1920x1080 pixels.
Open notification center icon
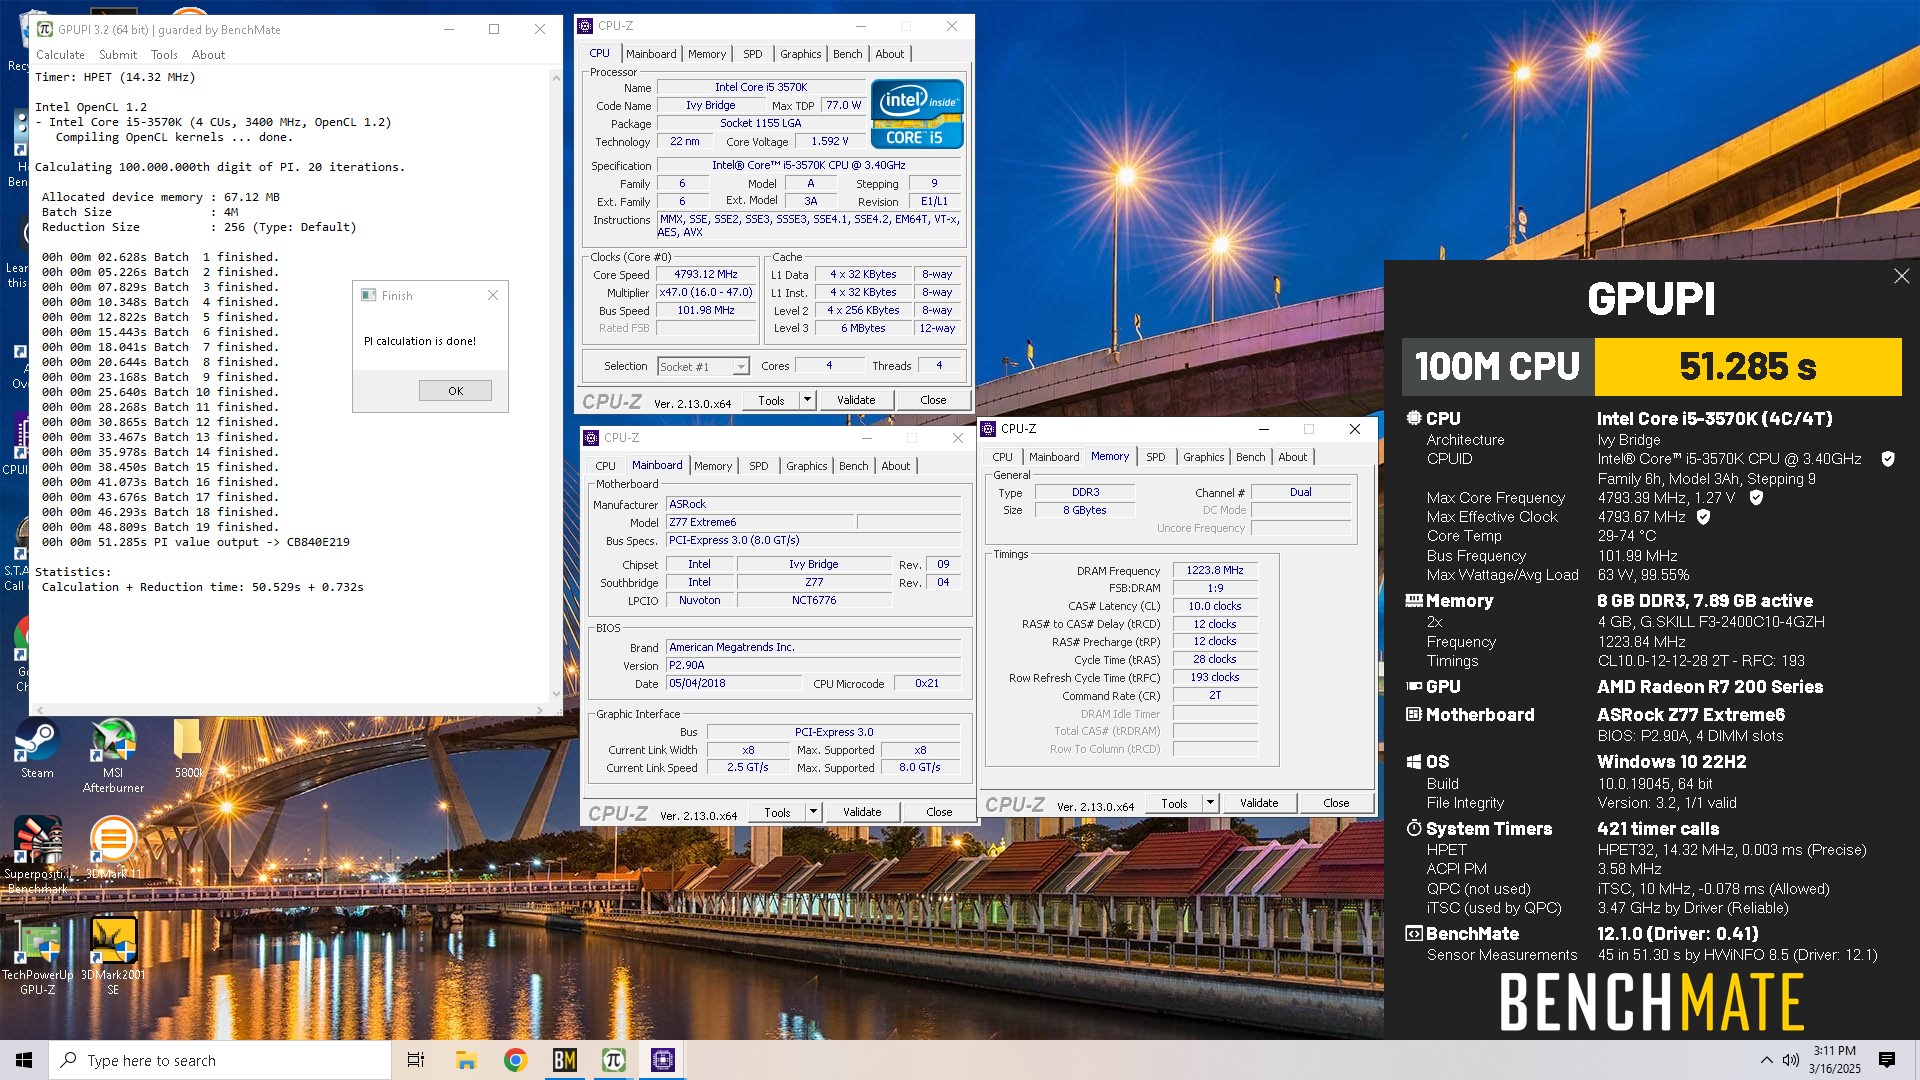(1887, 1060)
